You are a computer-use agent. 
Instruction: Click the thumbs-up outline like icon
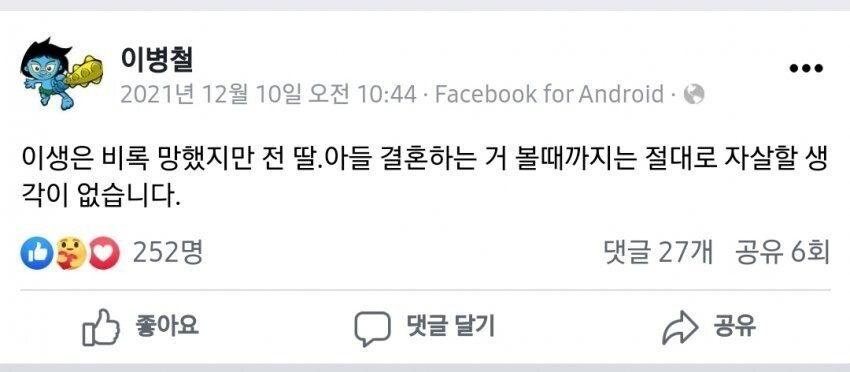coord(101,328)
